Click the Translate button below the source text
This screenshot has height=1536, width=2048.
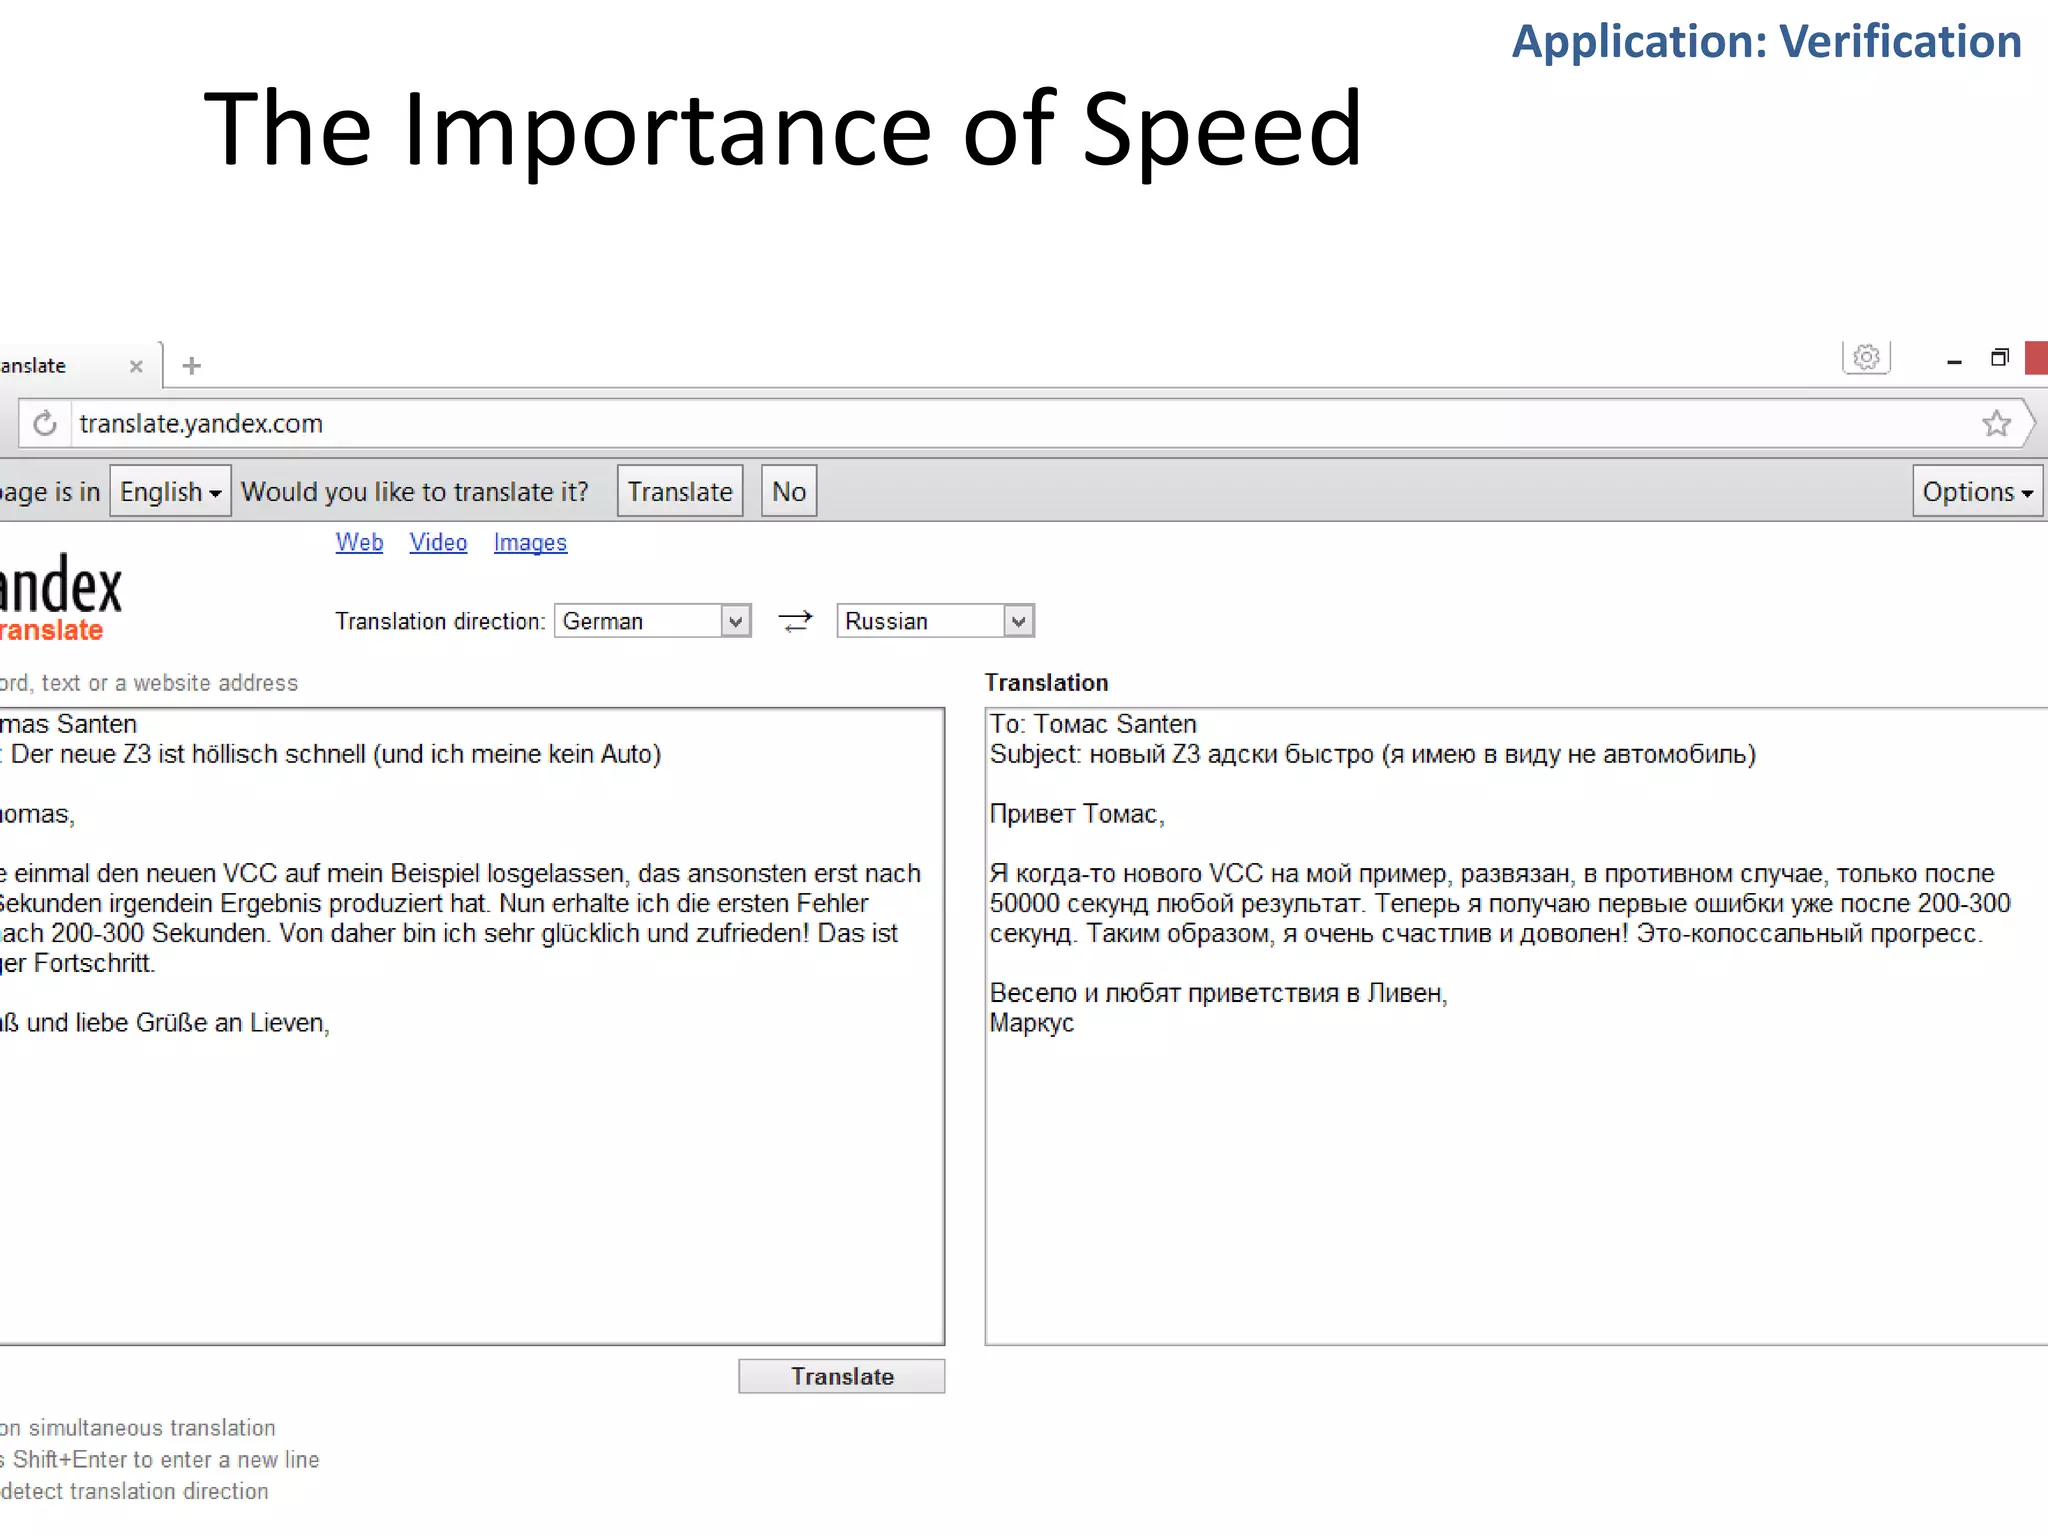click(x=842, y=1377)
